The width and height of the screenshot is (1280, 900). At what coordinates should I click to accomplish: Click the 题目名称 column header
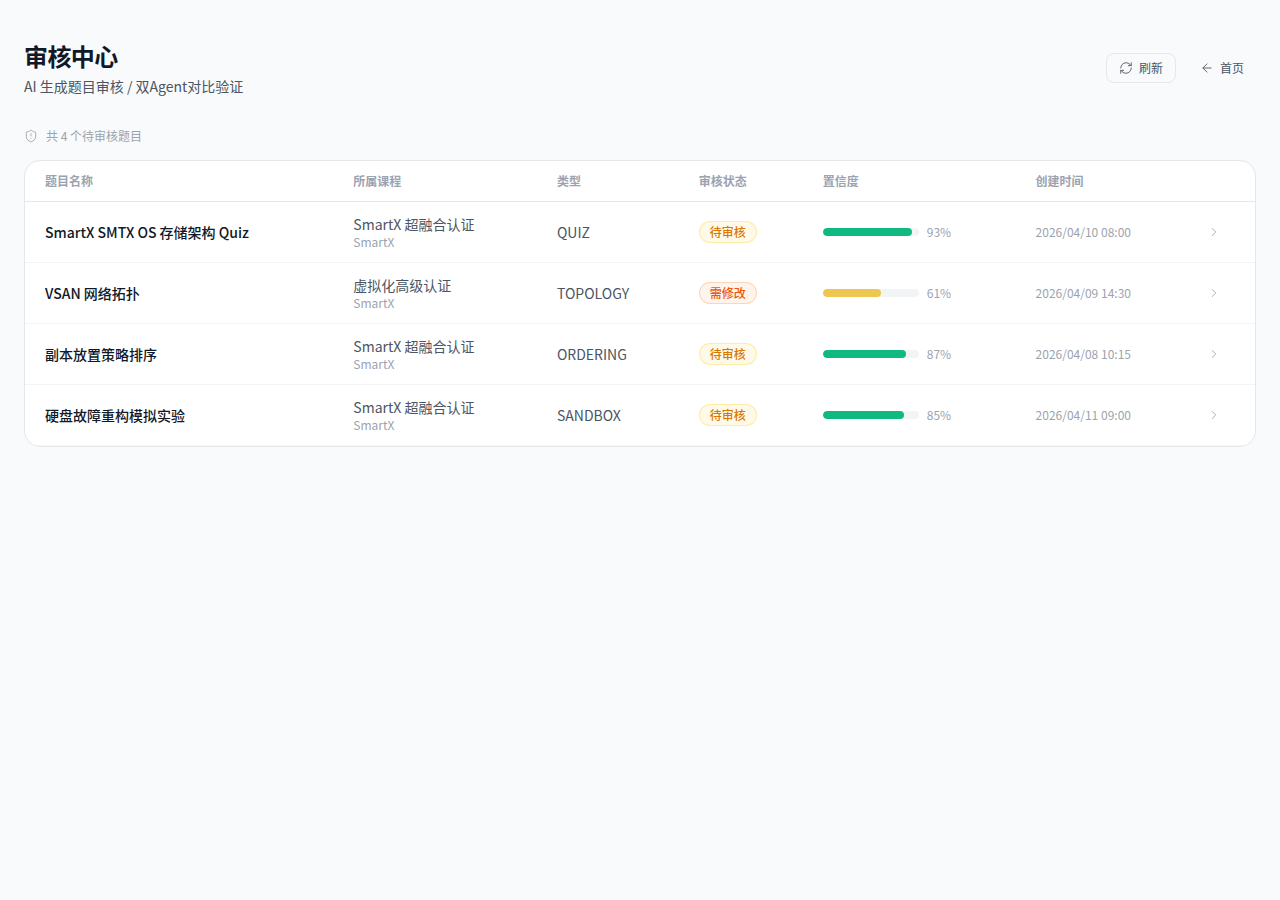pyautogui.click(x=69, y=181)
